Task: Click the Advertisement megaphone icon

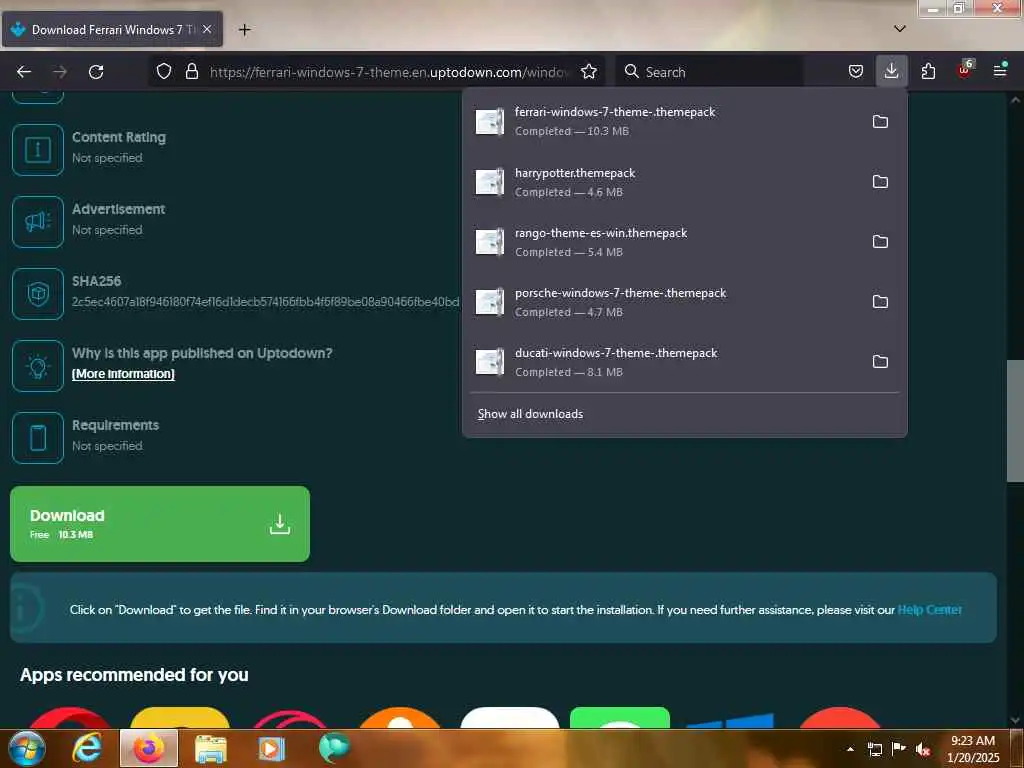Action: (38, 222)
